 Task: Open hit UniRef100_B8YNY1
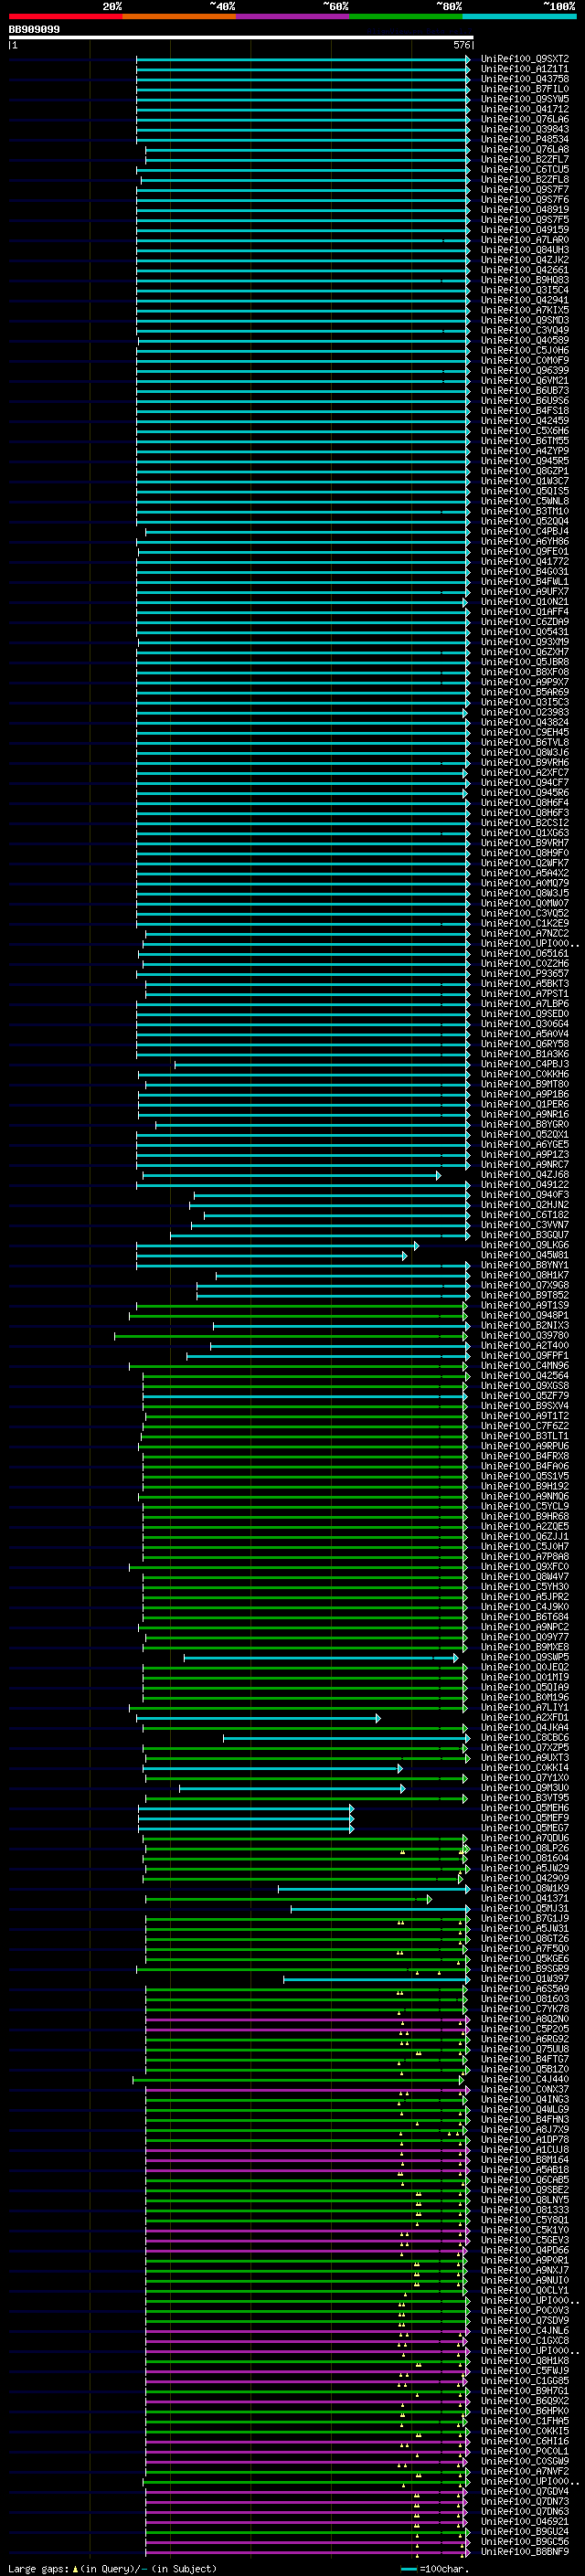525,1265
